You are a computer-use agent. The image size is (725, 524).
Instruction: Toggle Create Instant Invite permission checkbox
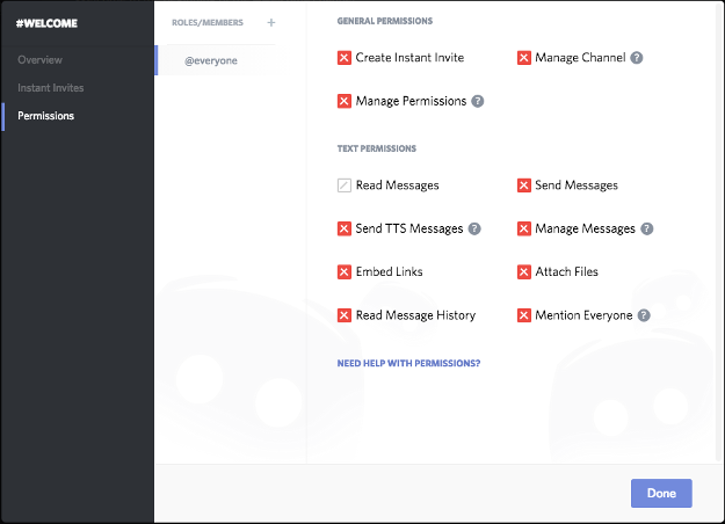click(344, 58)
